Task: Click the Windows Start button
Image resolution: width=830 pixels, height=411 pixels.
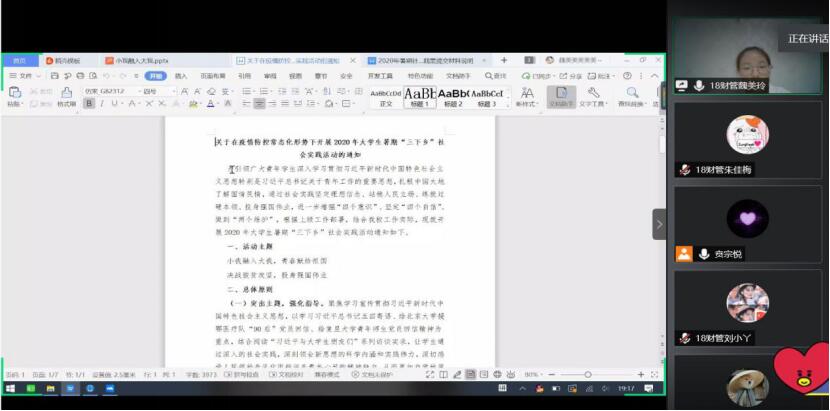Action: point(8,390)
